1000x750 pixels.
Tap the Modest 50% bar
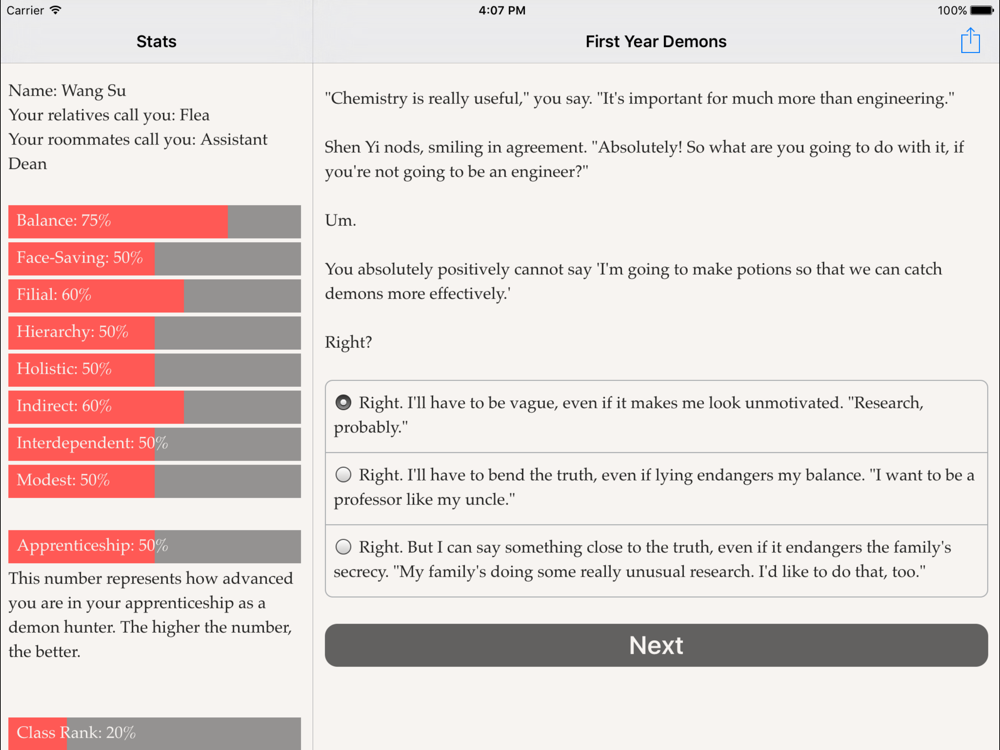(154, 480)
